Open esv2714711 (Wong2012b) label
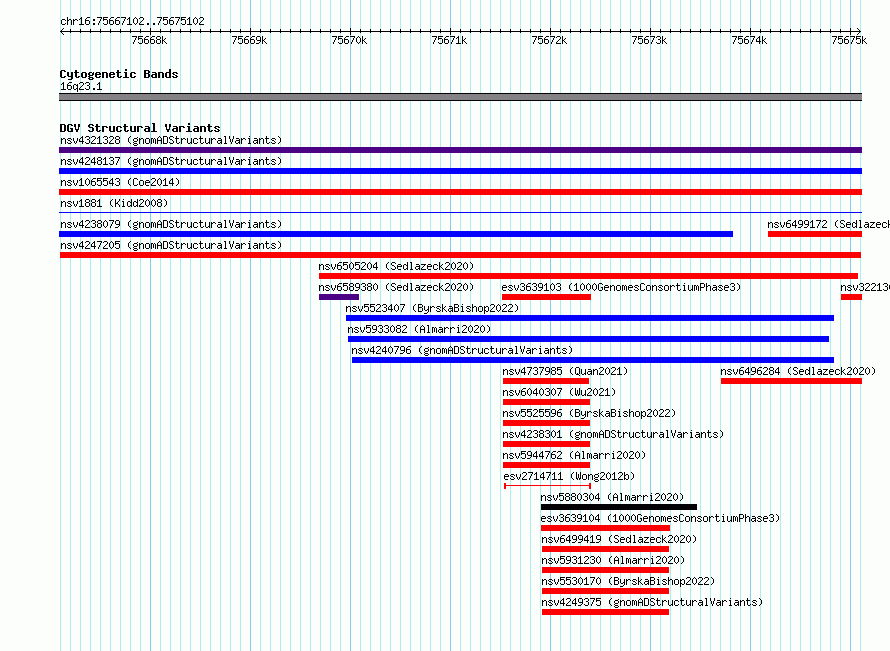Viewport: 890px width, 651px height. (x=569, y=476)
